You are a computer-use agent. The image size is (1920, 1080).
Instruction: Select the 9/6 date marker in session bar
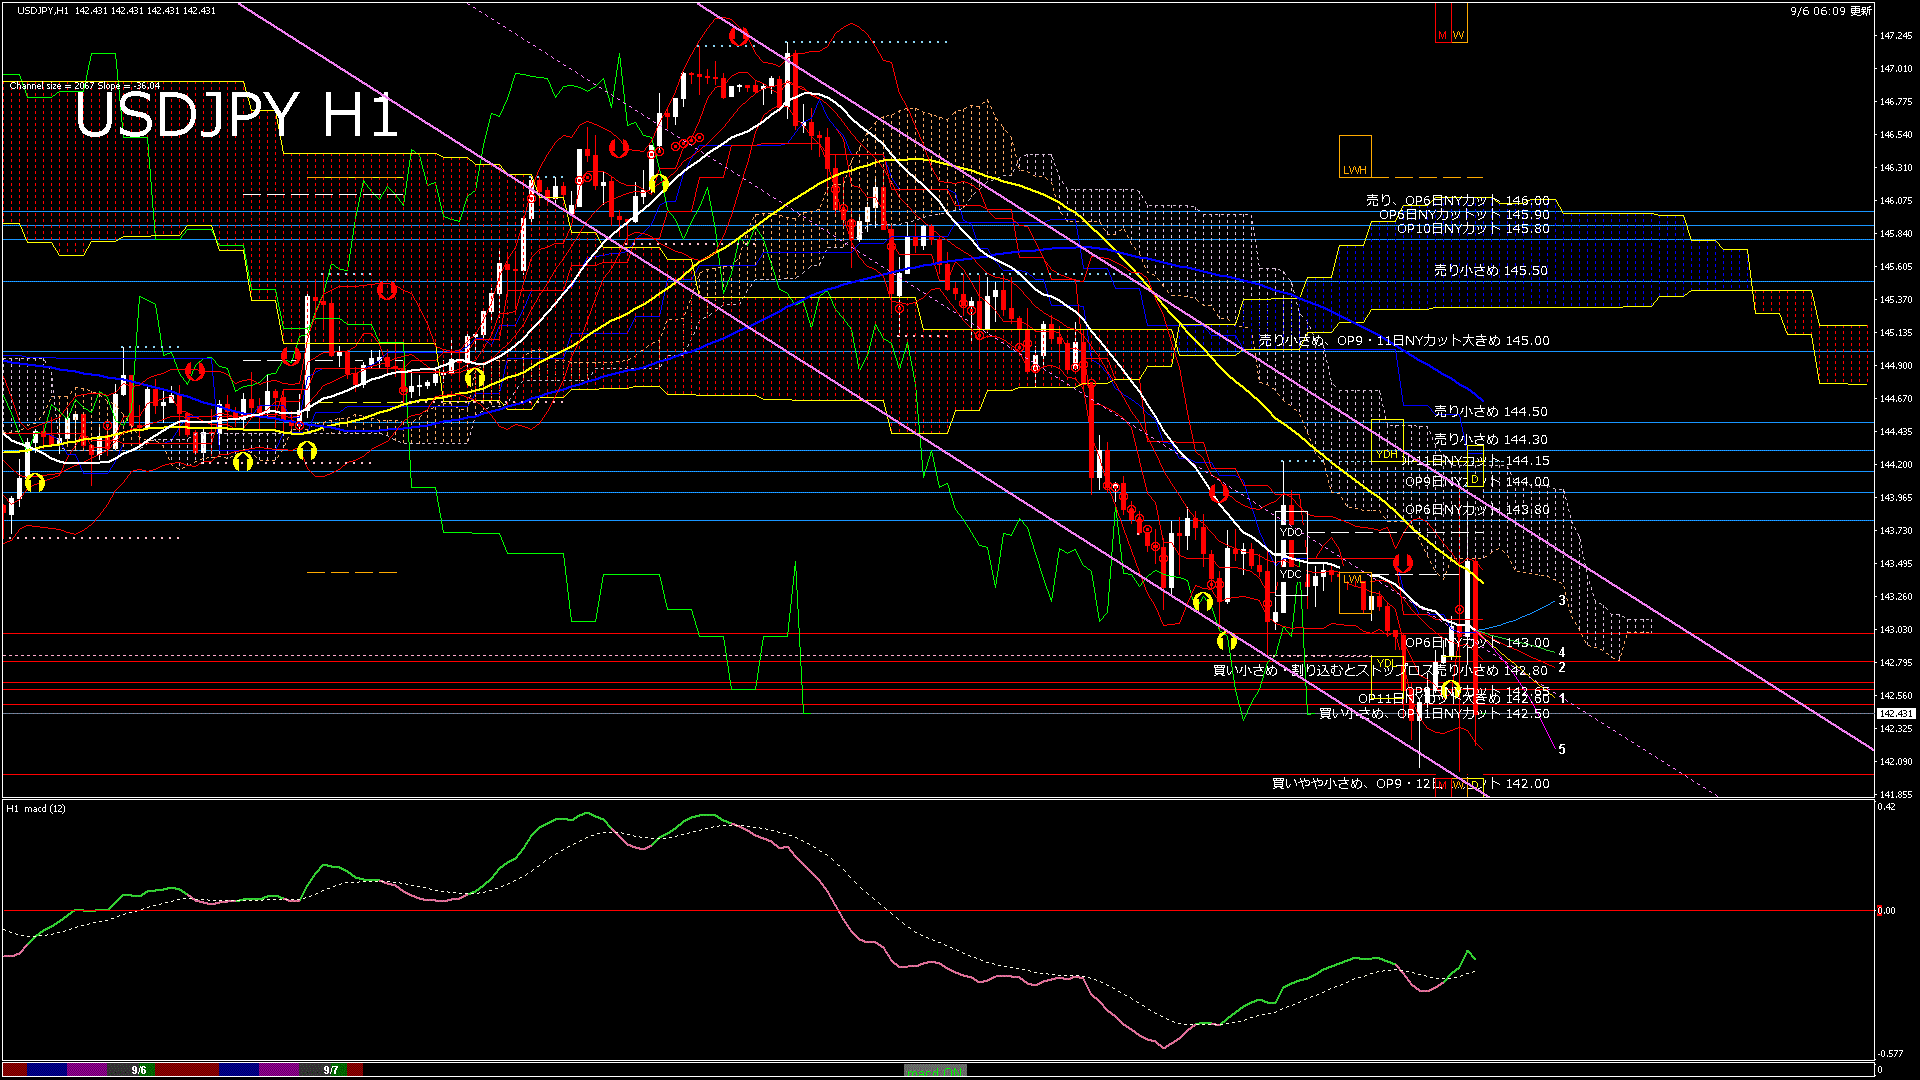tap(139, 1070)
